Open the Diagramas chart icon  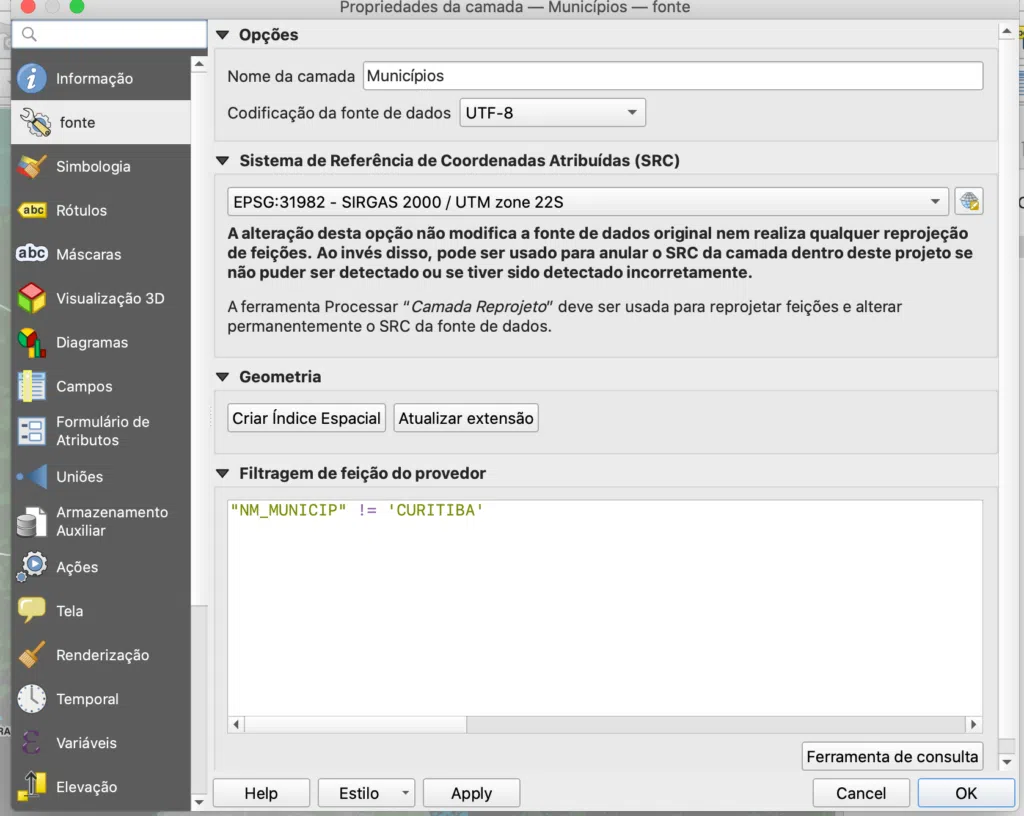31,343
